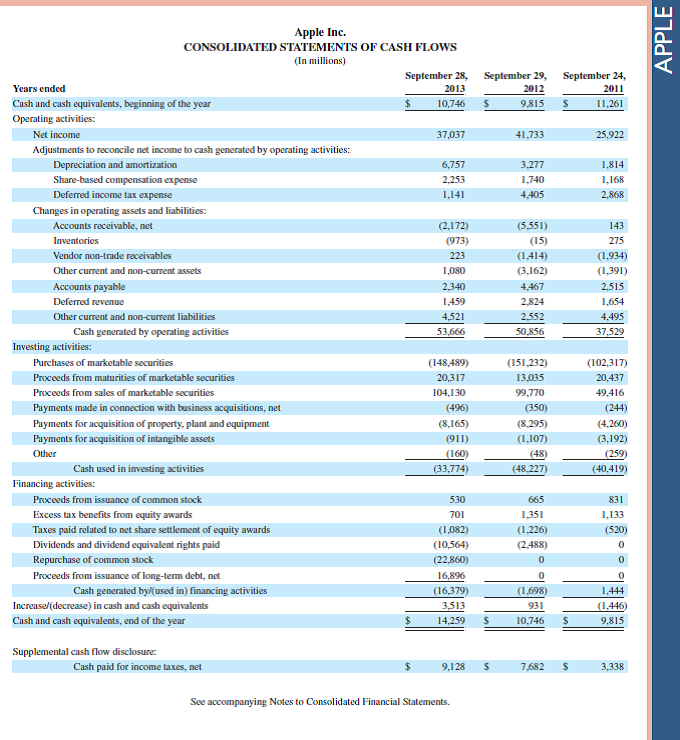
Task: Click 'Proceeds from maturities of marketable securities'
Action: [134, 378]
